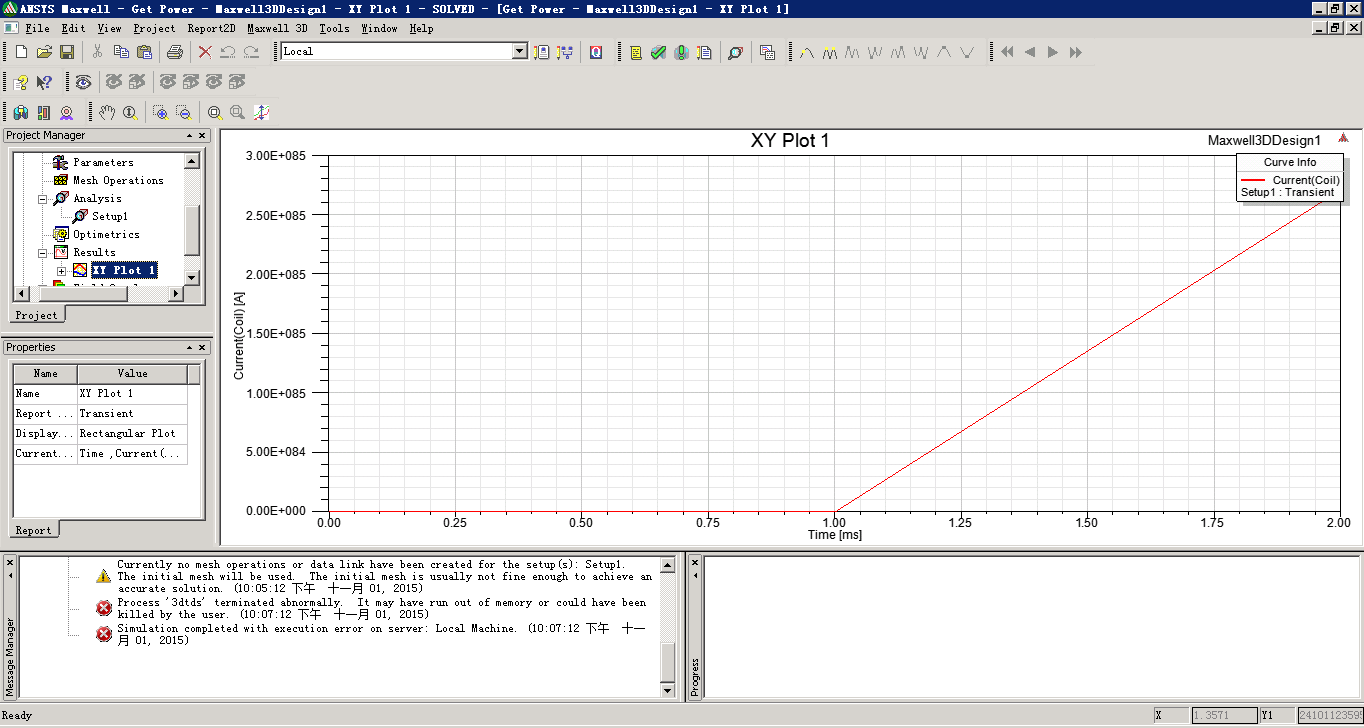This screenshot has width=1364, height=728.
Task: Expand the XY Plot 1 node
Action: (x=61, y=270)
